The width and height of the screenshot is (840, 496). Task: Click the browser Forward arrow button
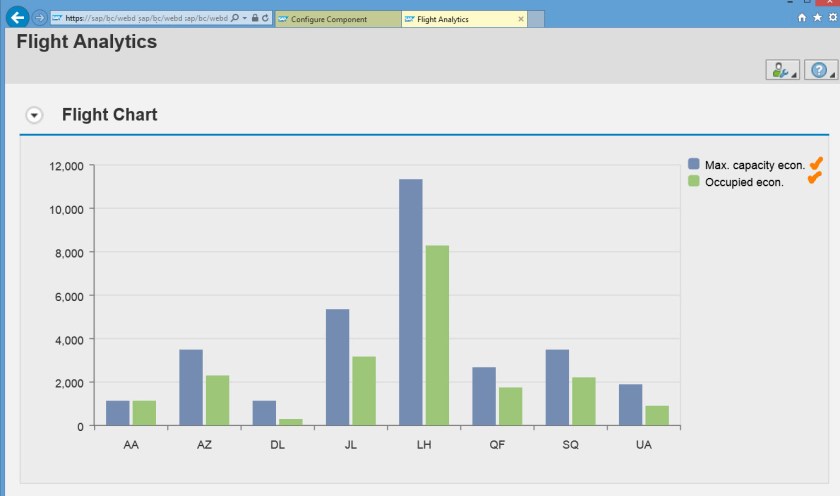(x=38, y=18)
